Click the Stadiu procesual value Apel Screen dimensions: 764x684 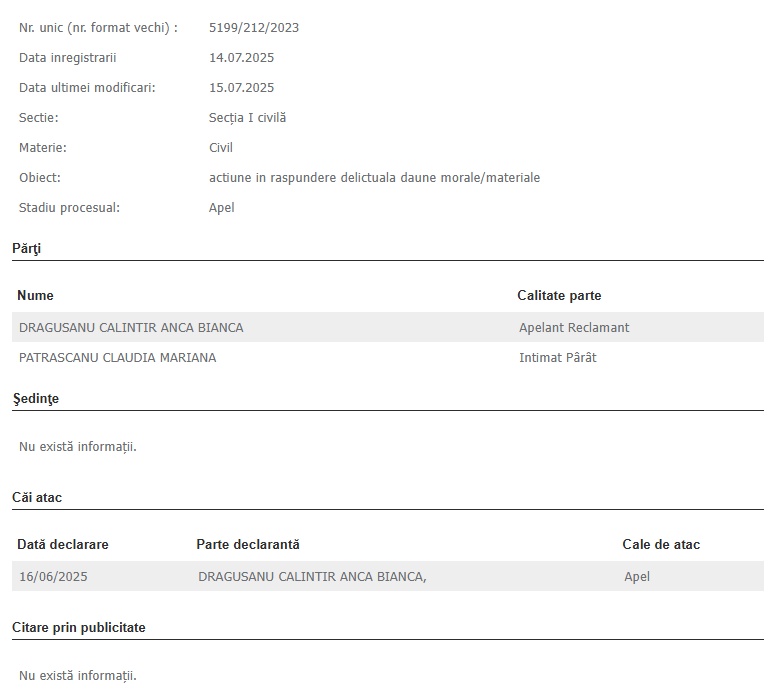[222, 208]
